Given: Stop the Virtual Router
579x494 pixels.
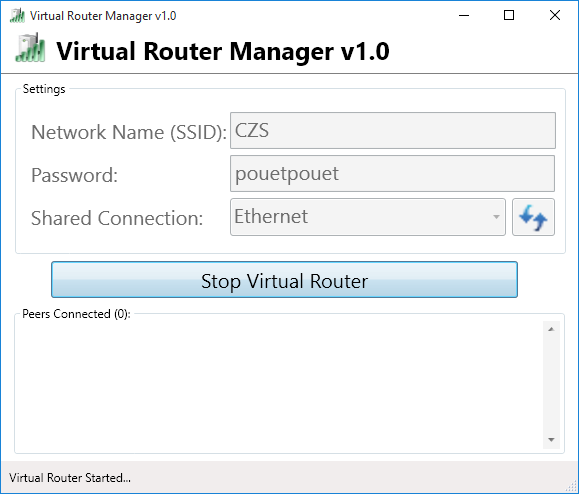Looking at the screenshot, I should click(x=284, y=279).
